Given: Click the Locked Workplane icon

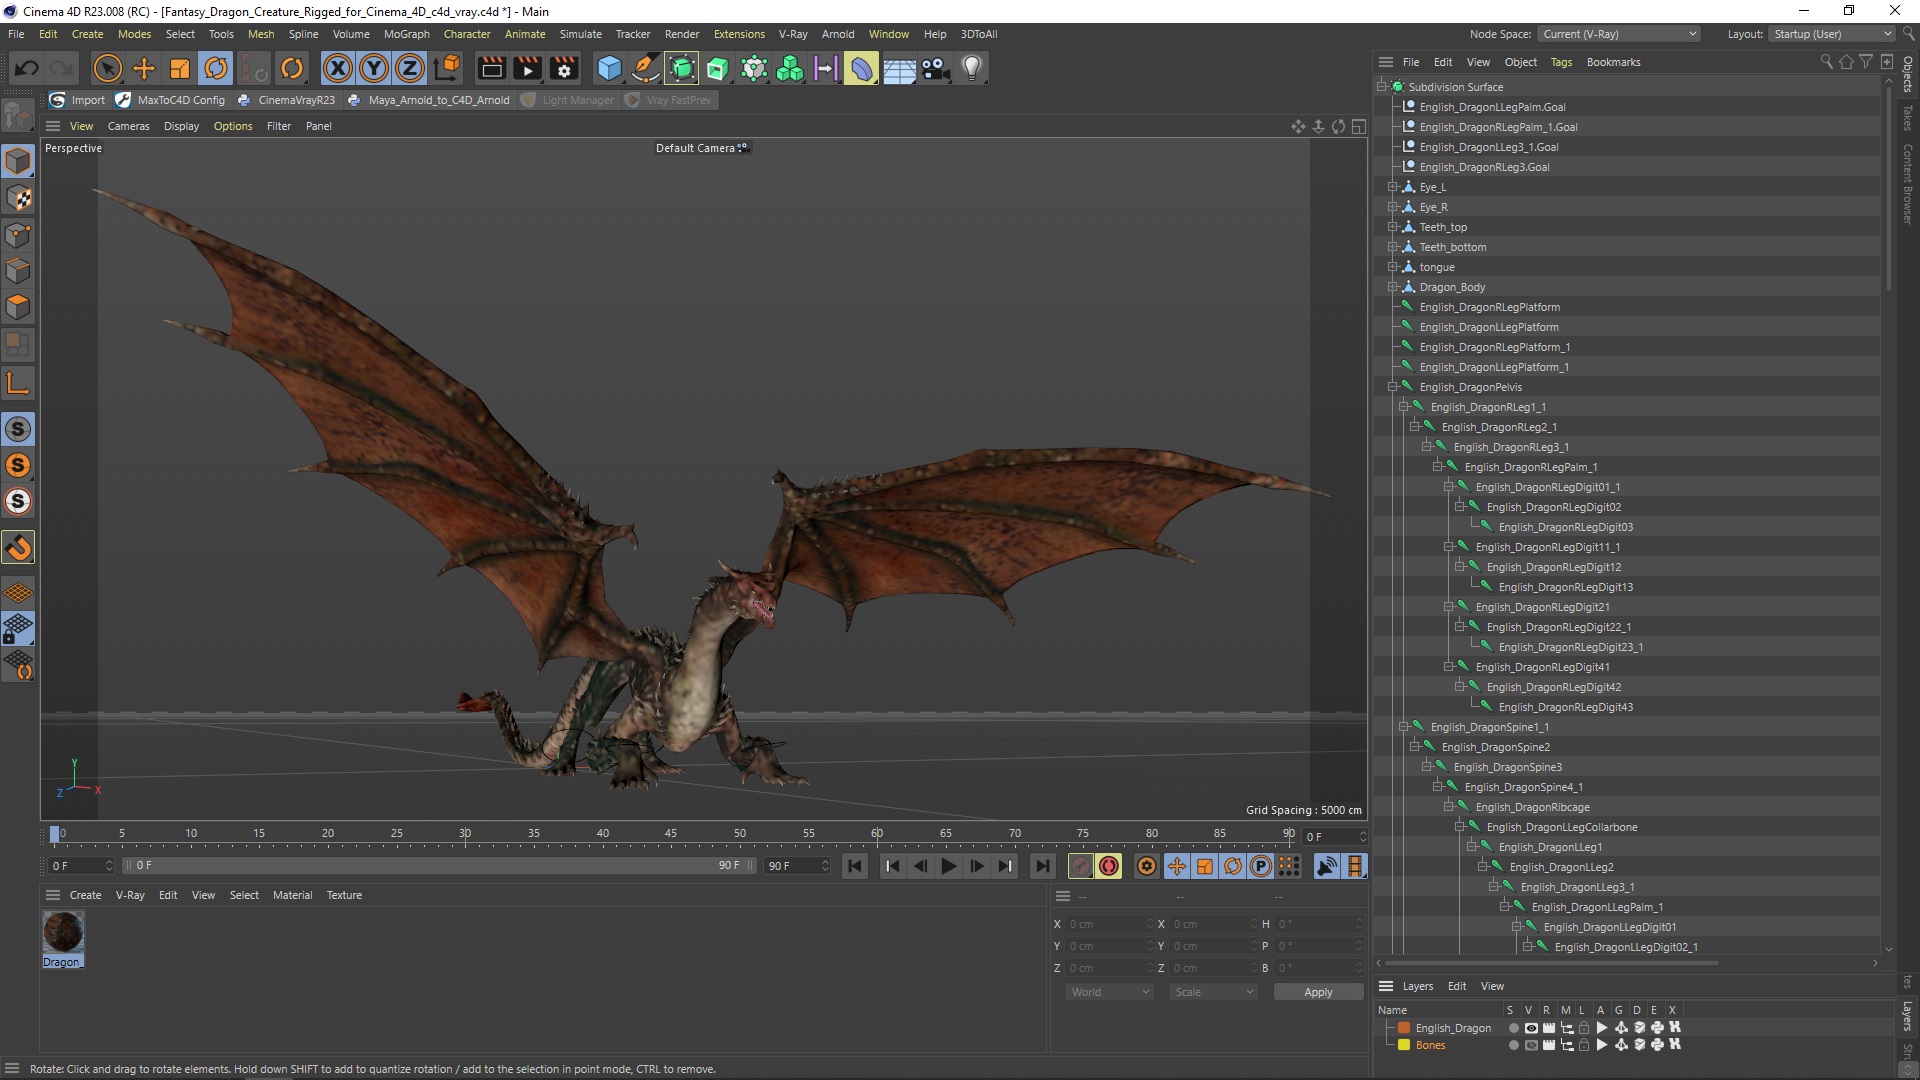Looking at the screenshot, I should click(x=18, y=629).
